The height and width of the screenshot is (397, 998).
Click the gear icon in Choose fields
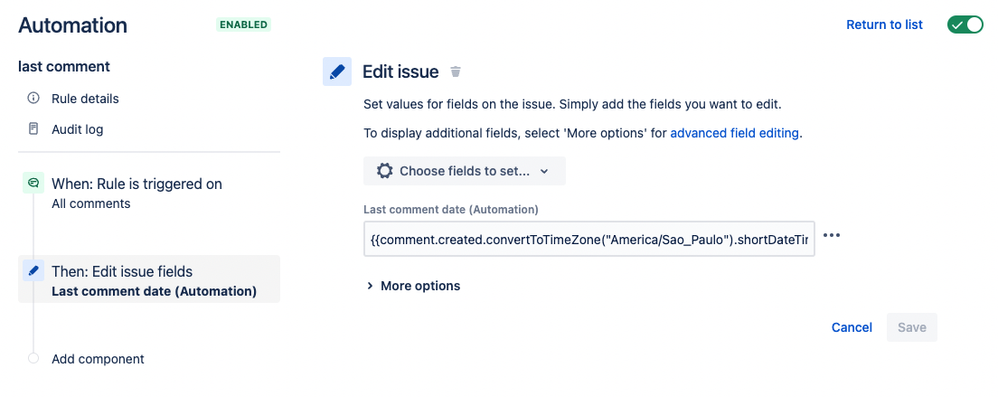[x=384, y=171]
